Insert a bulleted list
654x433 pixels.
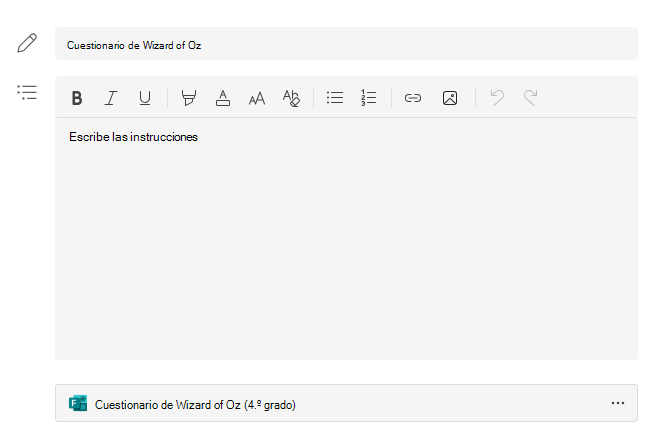[335, 98]
